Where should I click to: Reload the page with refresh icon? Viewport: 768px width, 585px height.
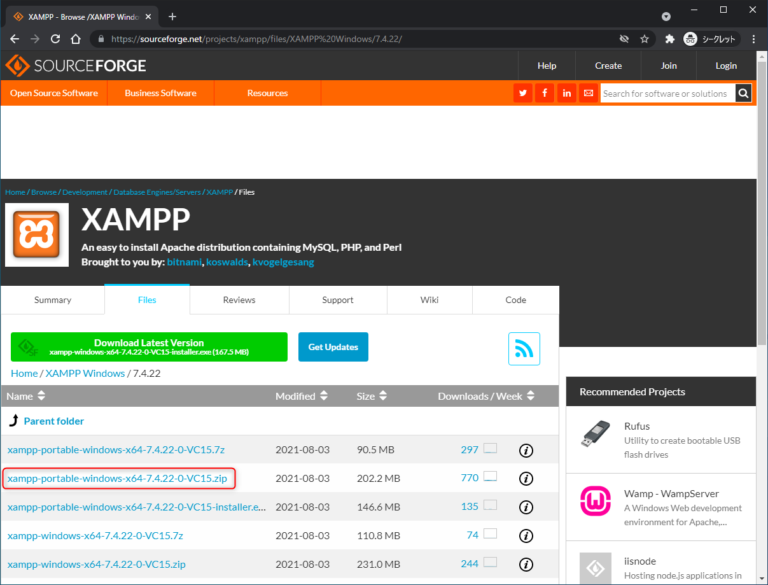(55, 39)
